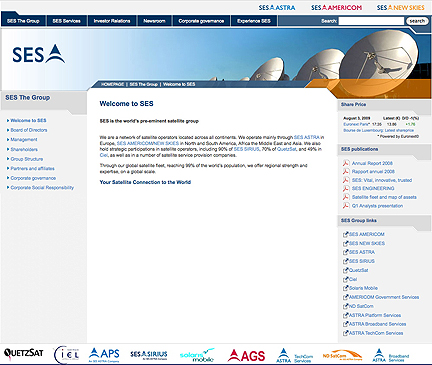The height and width of the screenshot is (365, 432).
Task: Click the external link icon beside Solaris Mobile
Action: point(346,288)
